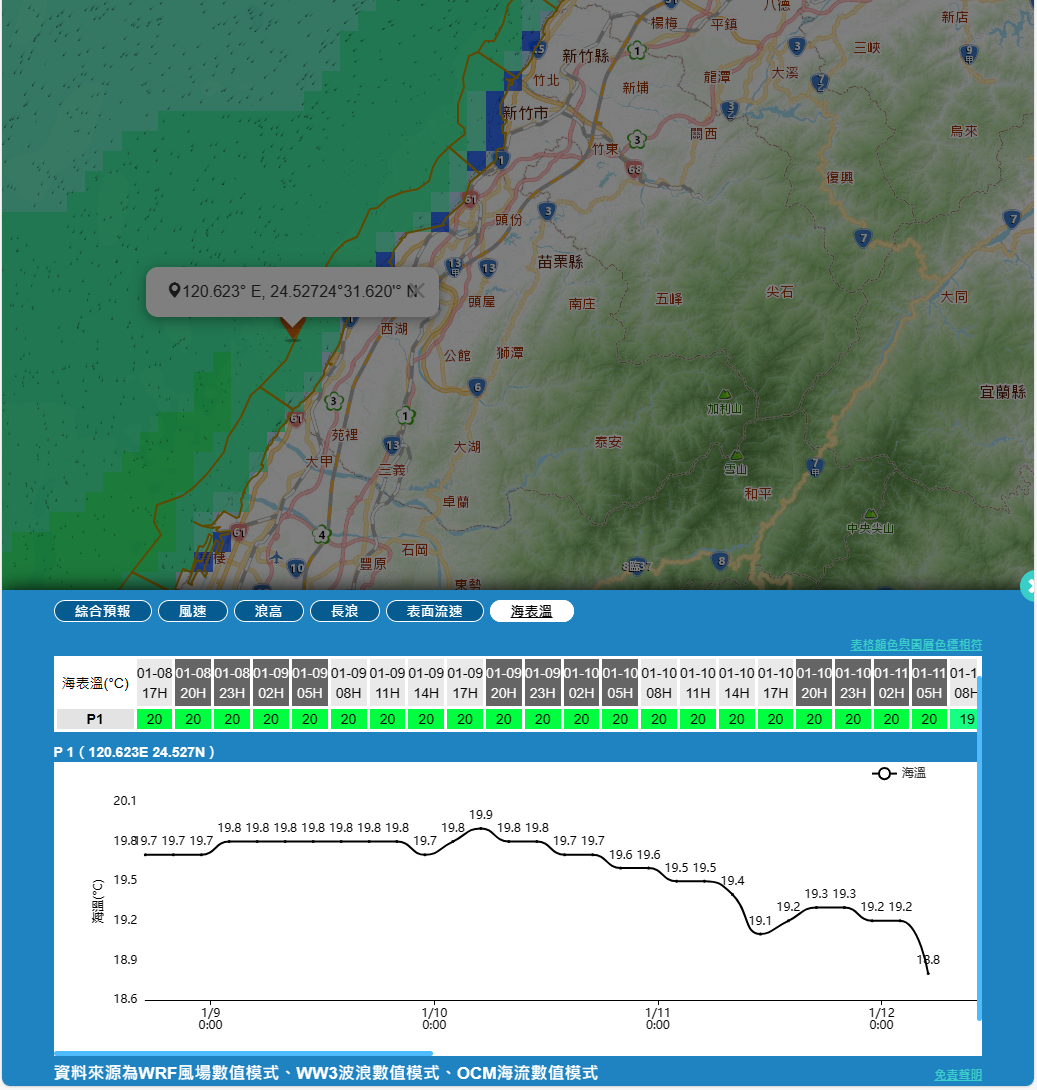Image resolution: width=1037 pixels, height=1090 pixels.
Task: Click the pin icon in the coordinates popup
Action: 174,291
